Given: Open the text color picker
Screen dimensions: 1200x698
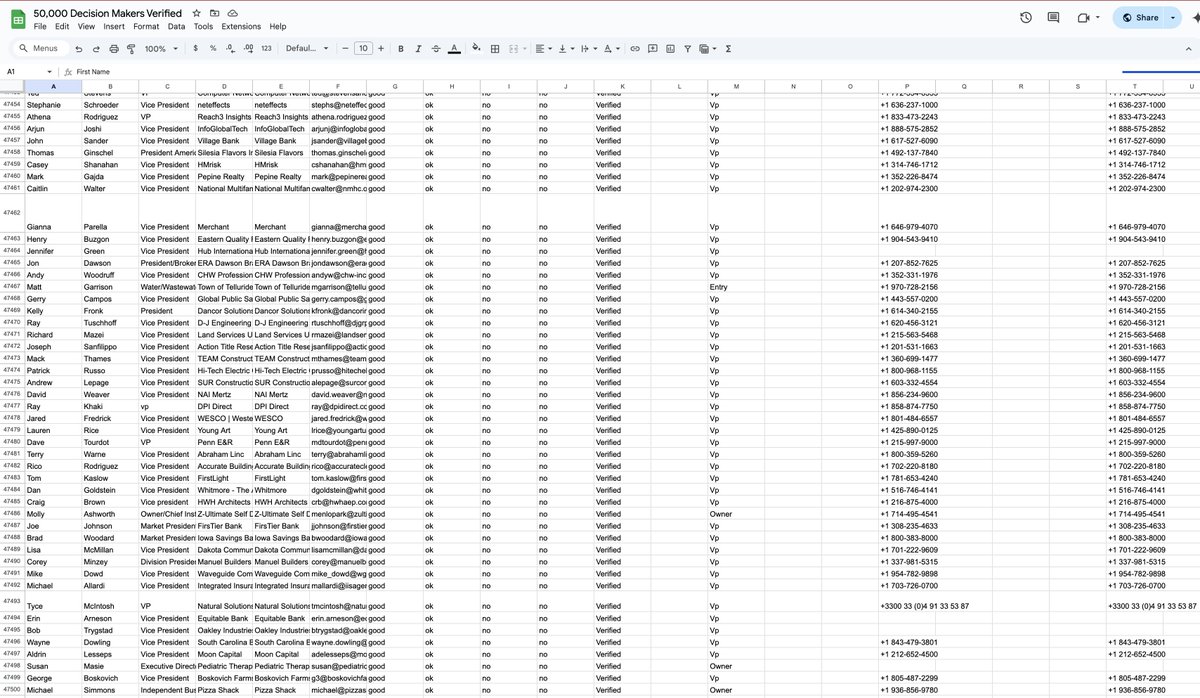Looking at the screenshot, I should tap(454, 48).
